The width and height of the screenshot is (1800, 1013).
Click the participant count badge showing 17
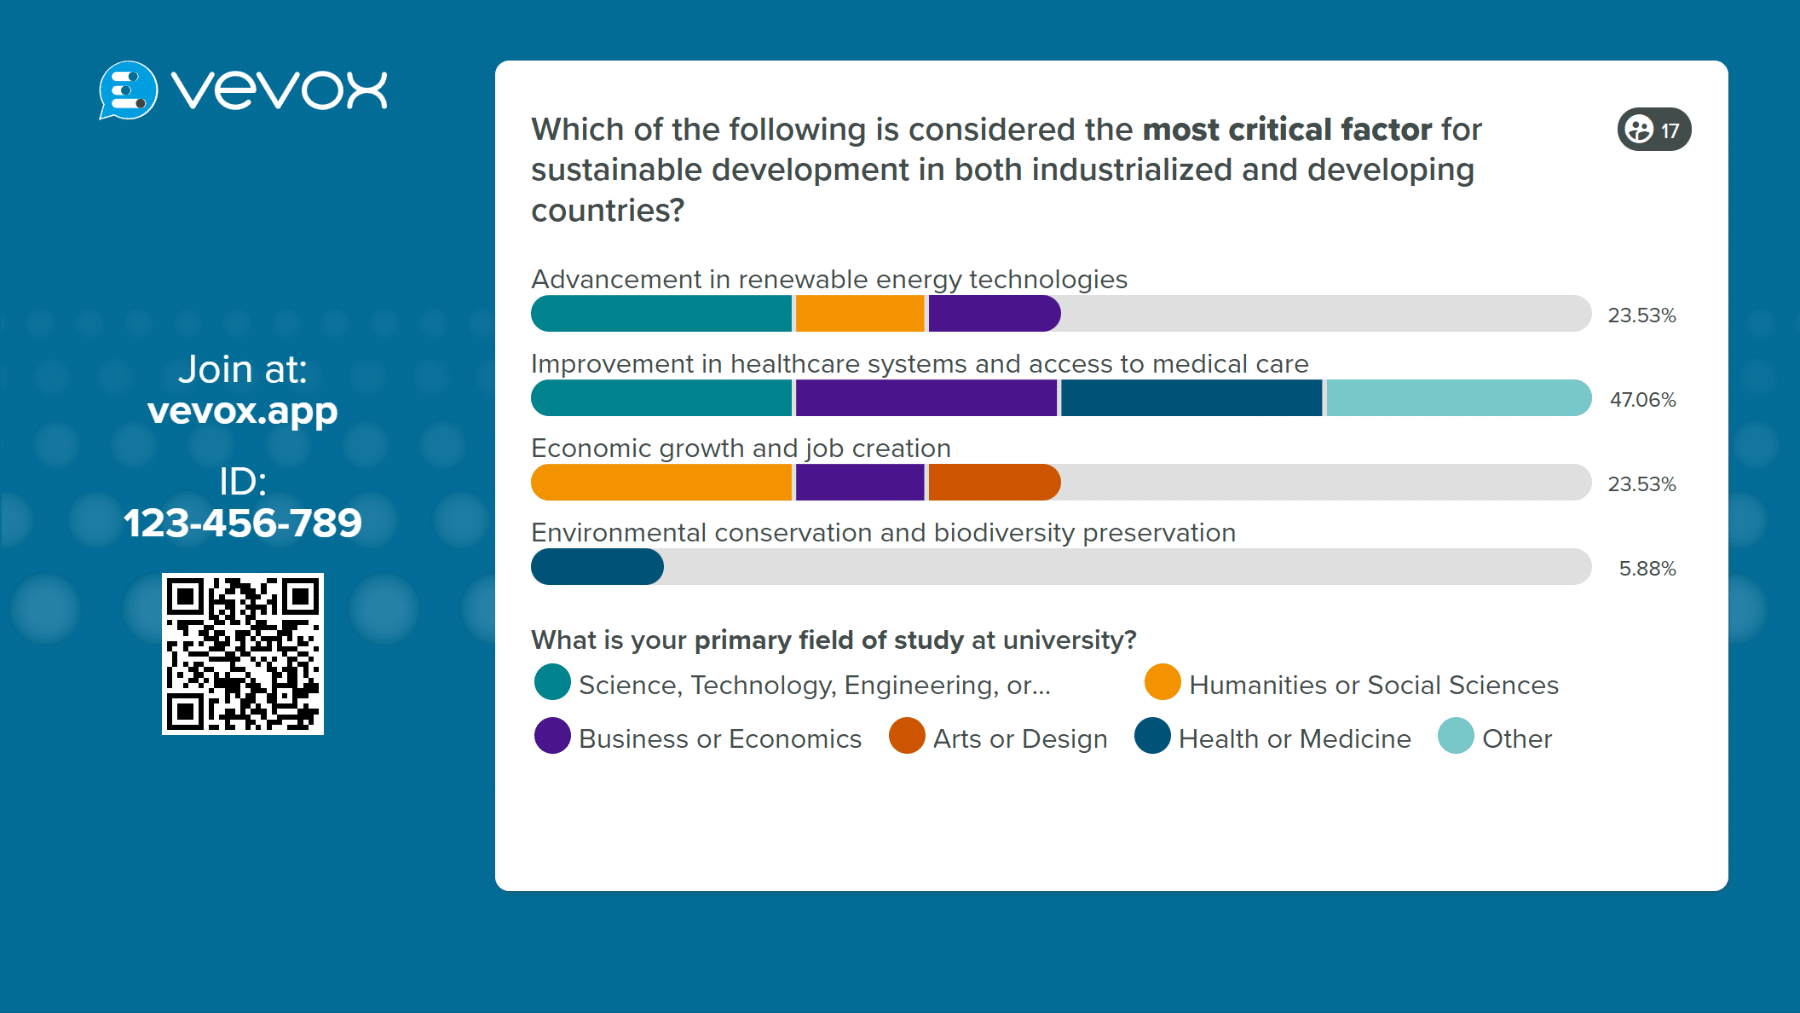point(1654,130)
